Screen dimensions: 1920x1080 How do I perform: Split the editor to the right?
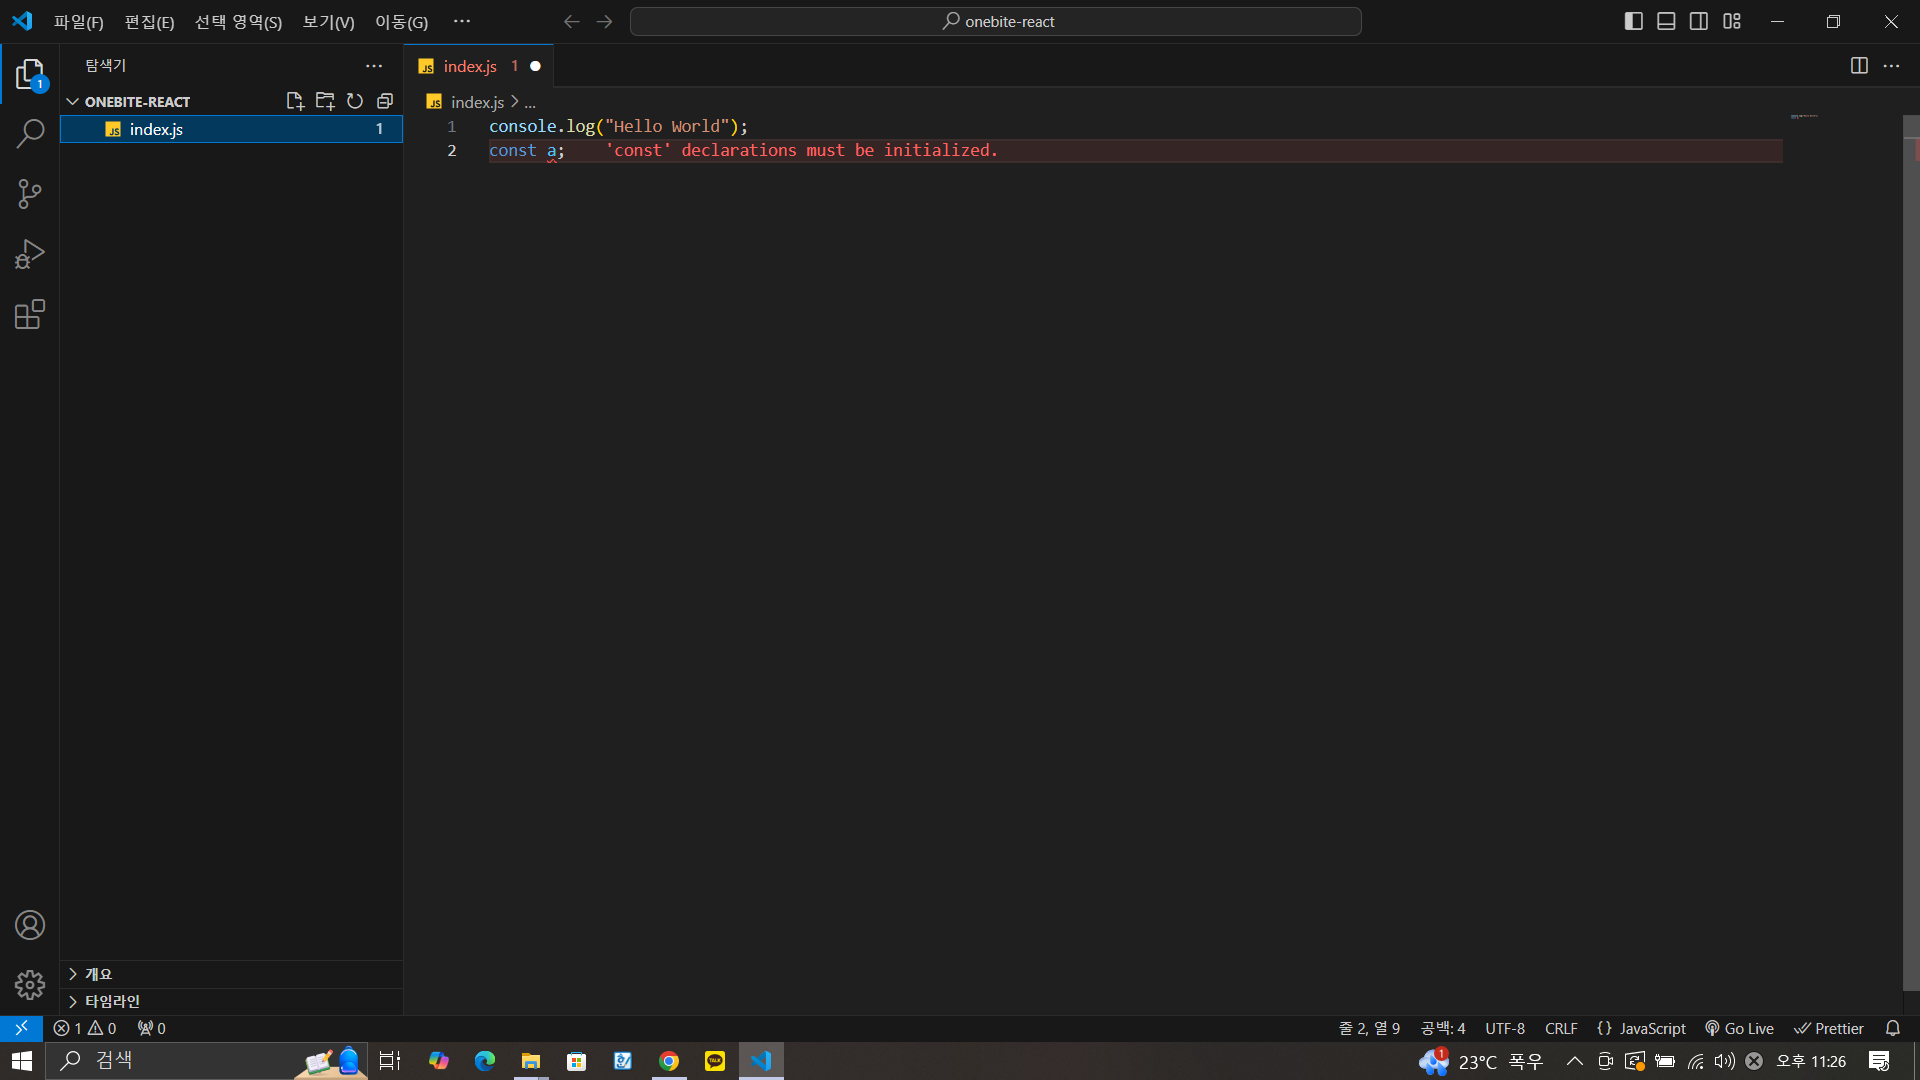coord(1859,66)
